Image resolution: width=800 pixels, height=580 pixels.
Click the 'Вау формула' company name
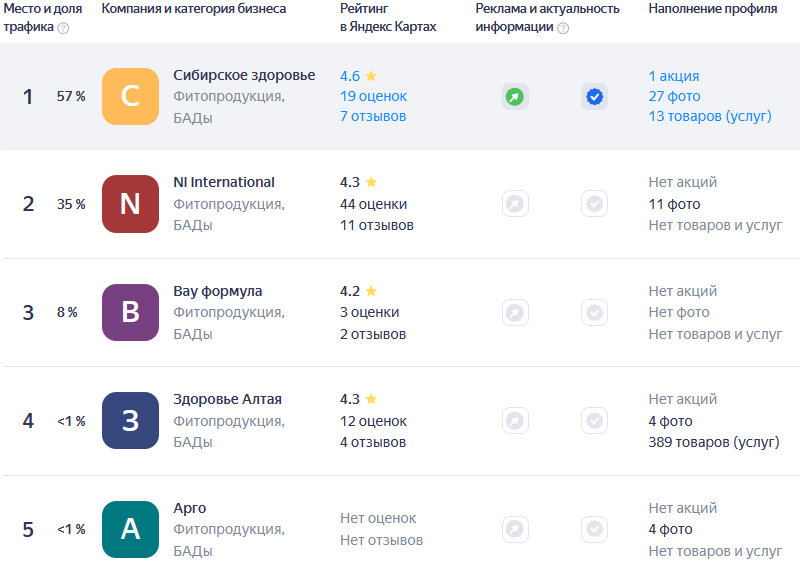coord(218,291)
